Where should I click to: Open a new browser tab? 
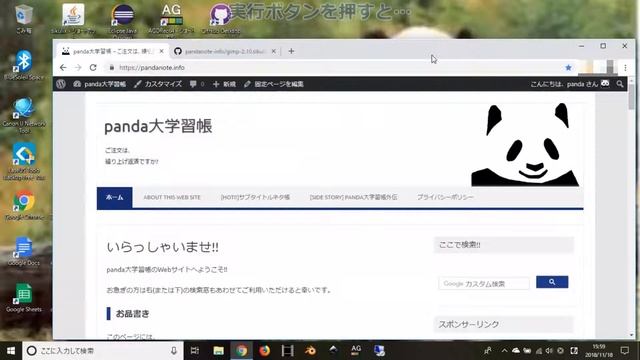[x=291, y=51]
